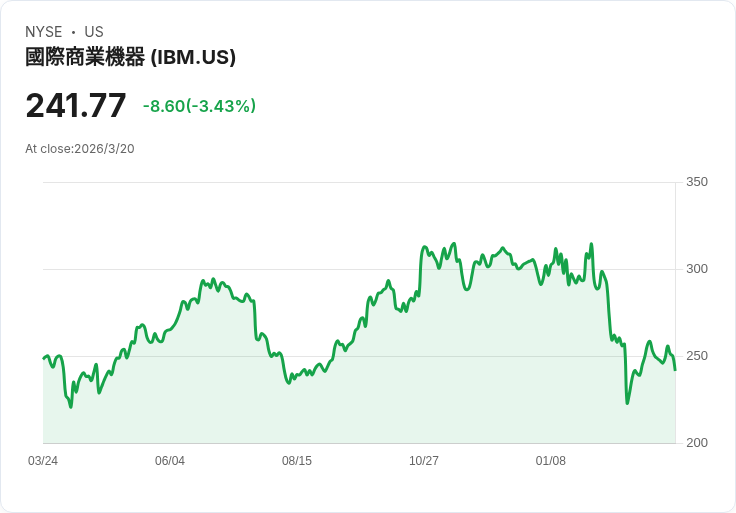
Task: Click the 350 y-axis label
Action: point(697,182)
